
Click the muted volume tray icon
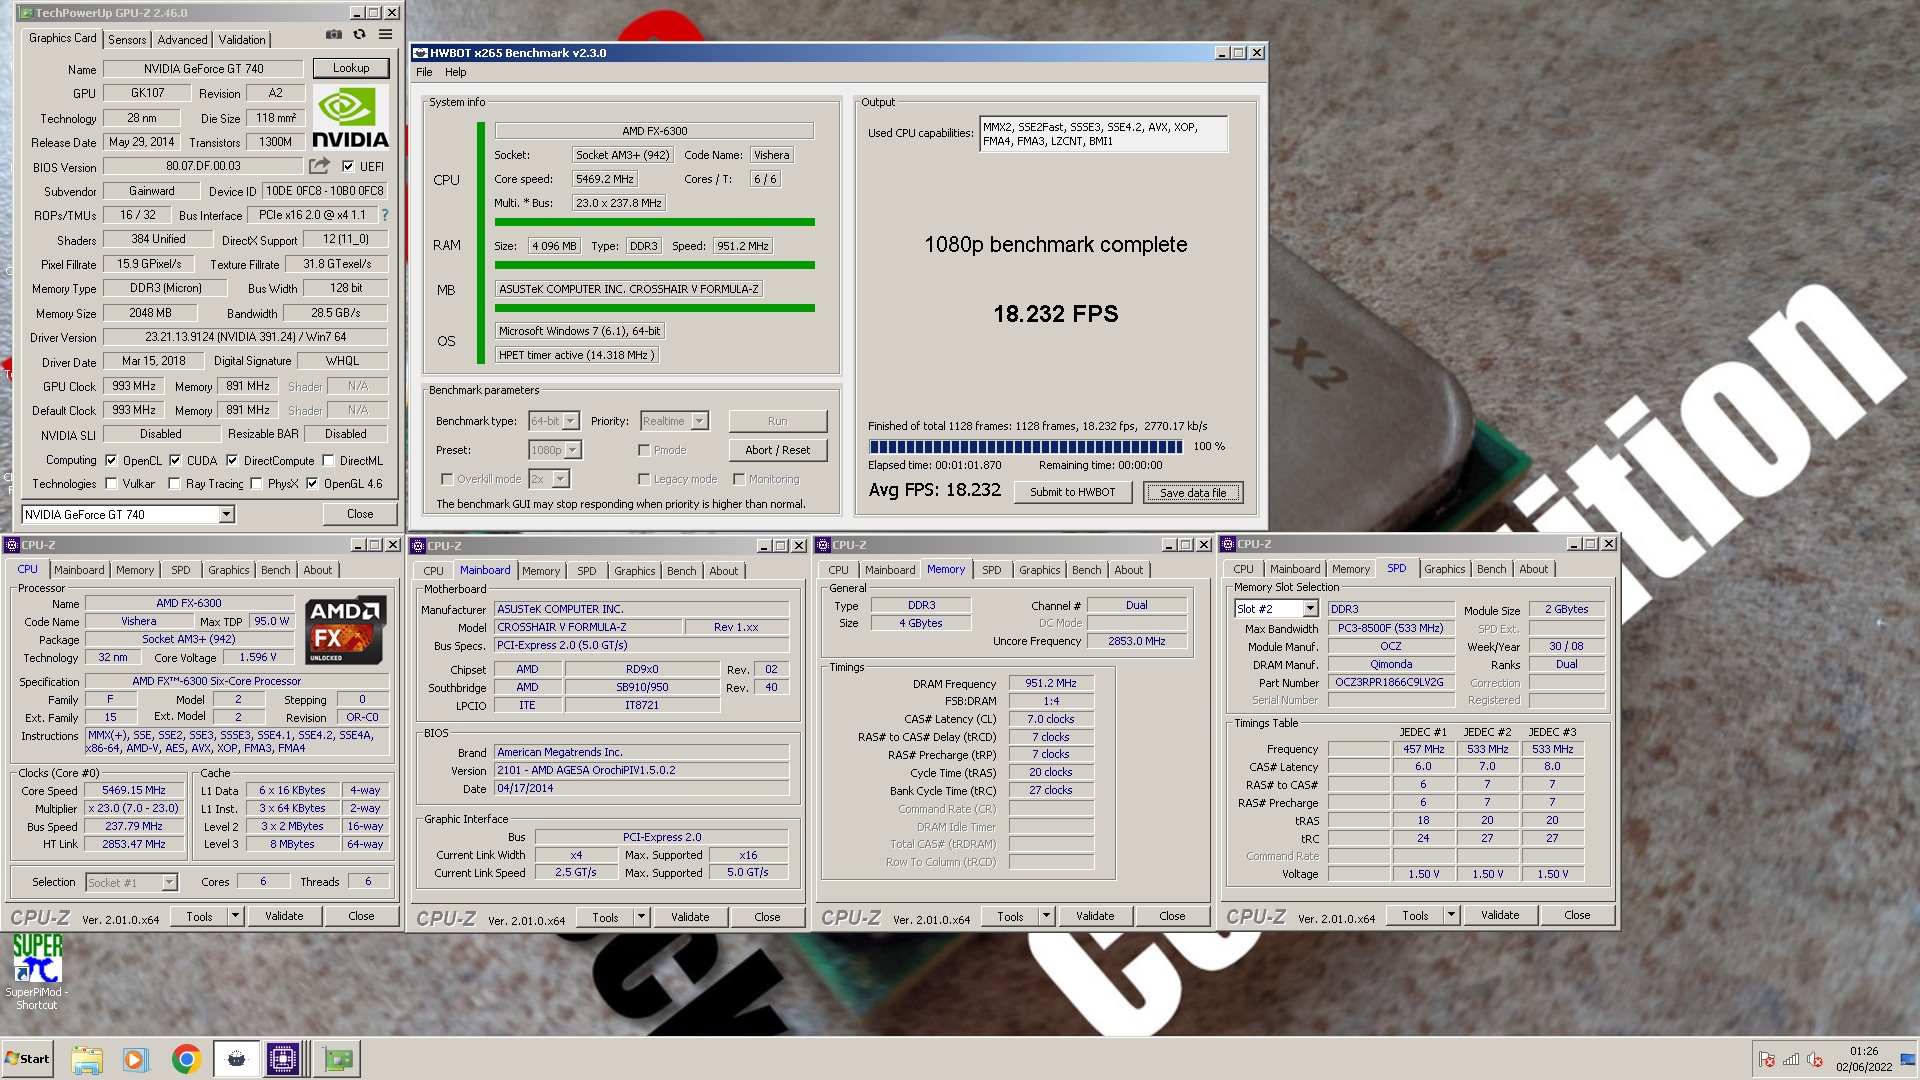click(x=1815, y=1060)
